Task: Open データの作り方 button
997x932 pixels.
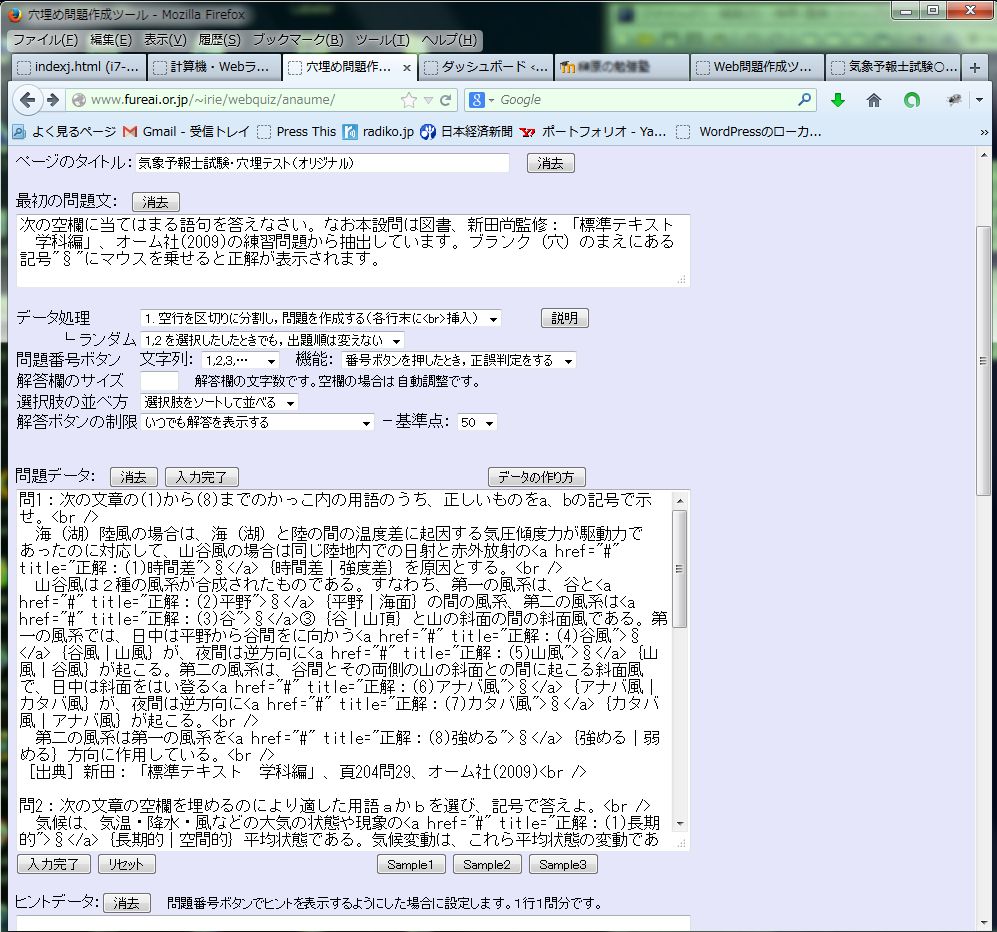Action: click(537, 477)
